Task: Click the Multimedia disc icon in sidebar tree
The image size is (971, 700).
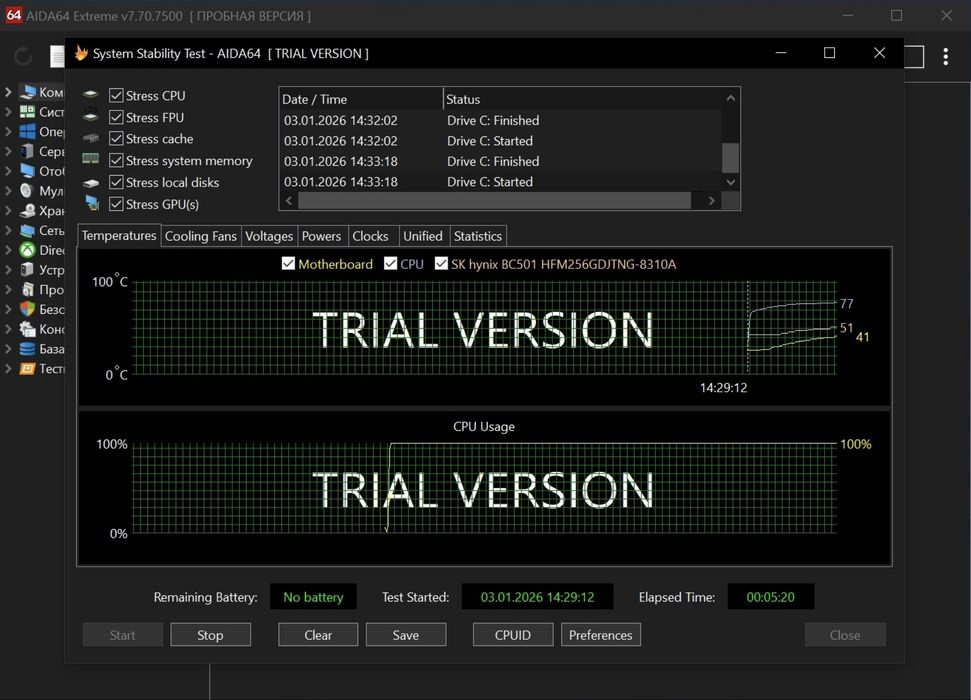Action: [27, 191]
